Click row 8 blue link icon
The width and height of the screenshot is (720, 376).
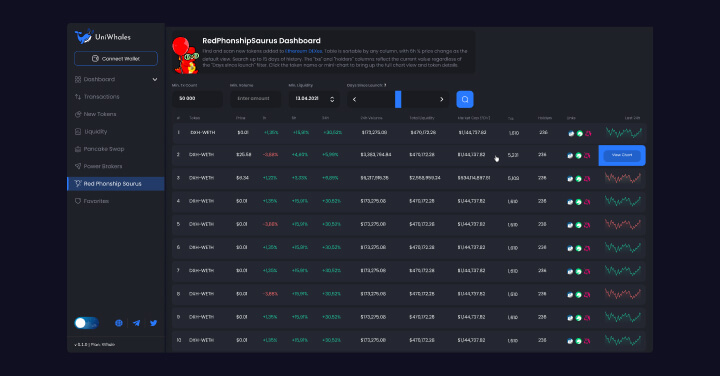570,295
